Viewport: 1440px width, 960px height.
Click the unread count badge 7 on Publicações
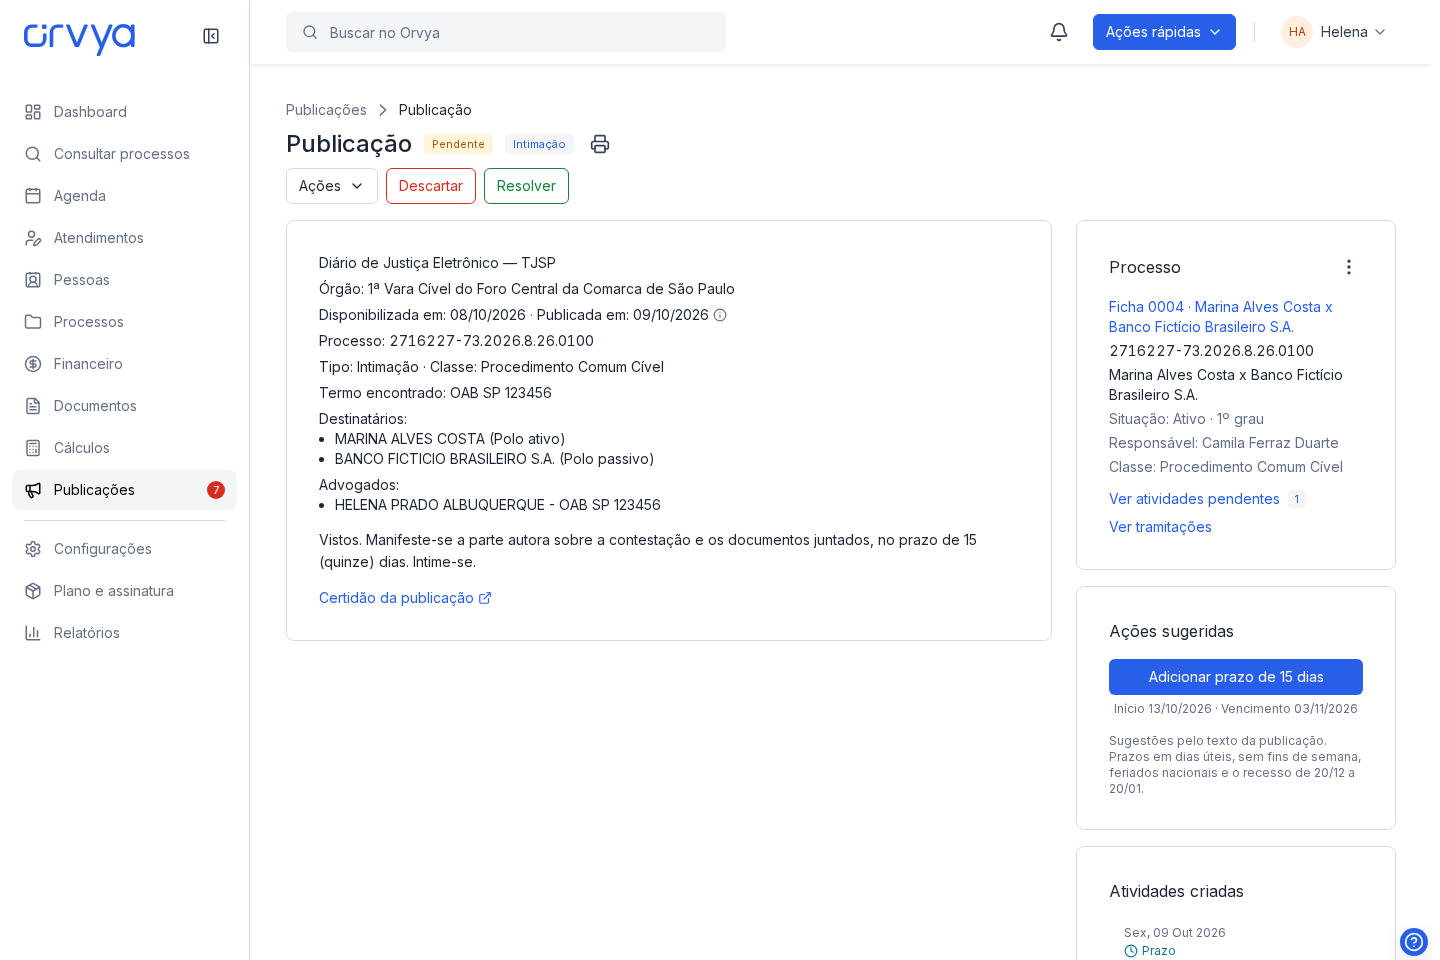tap(216, 490)
